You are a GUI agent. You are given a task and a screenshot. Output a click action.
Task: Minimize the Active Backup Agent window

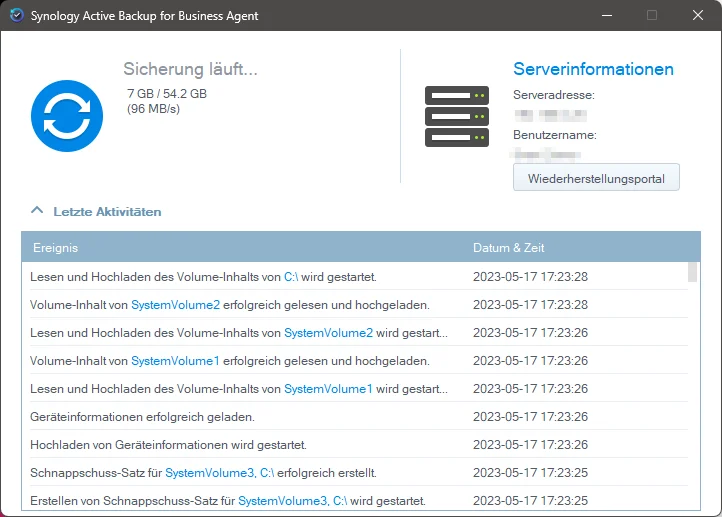click(607, 15)
